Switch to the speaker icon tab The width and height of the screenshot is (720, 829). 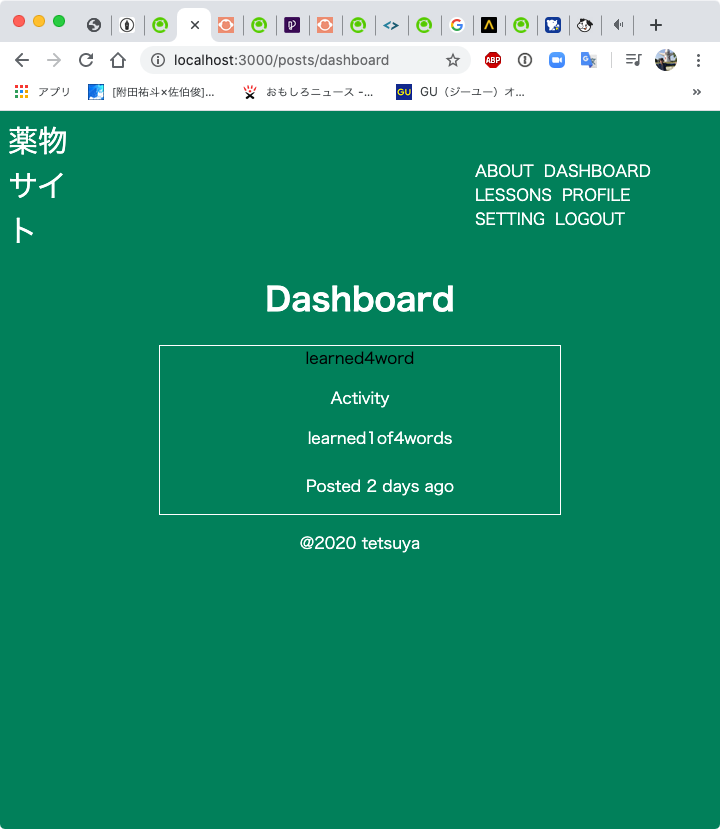tap(618, 25)
